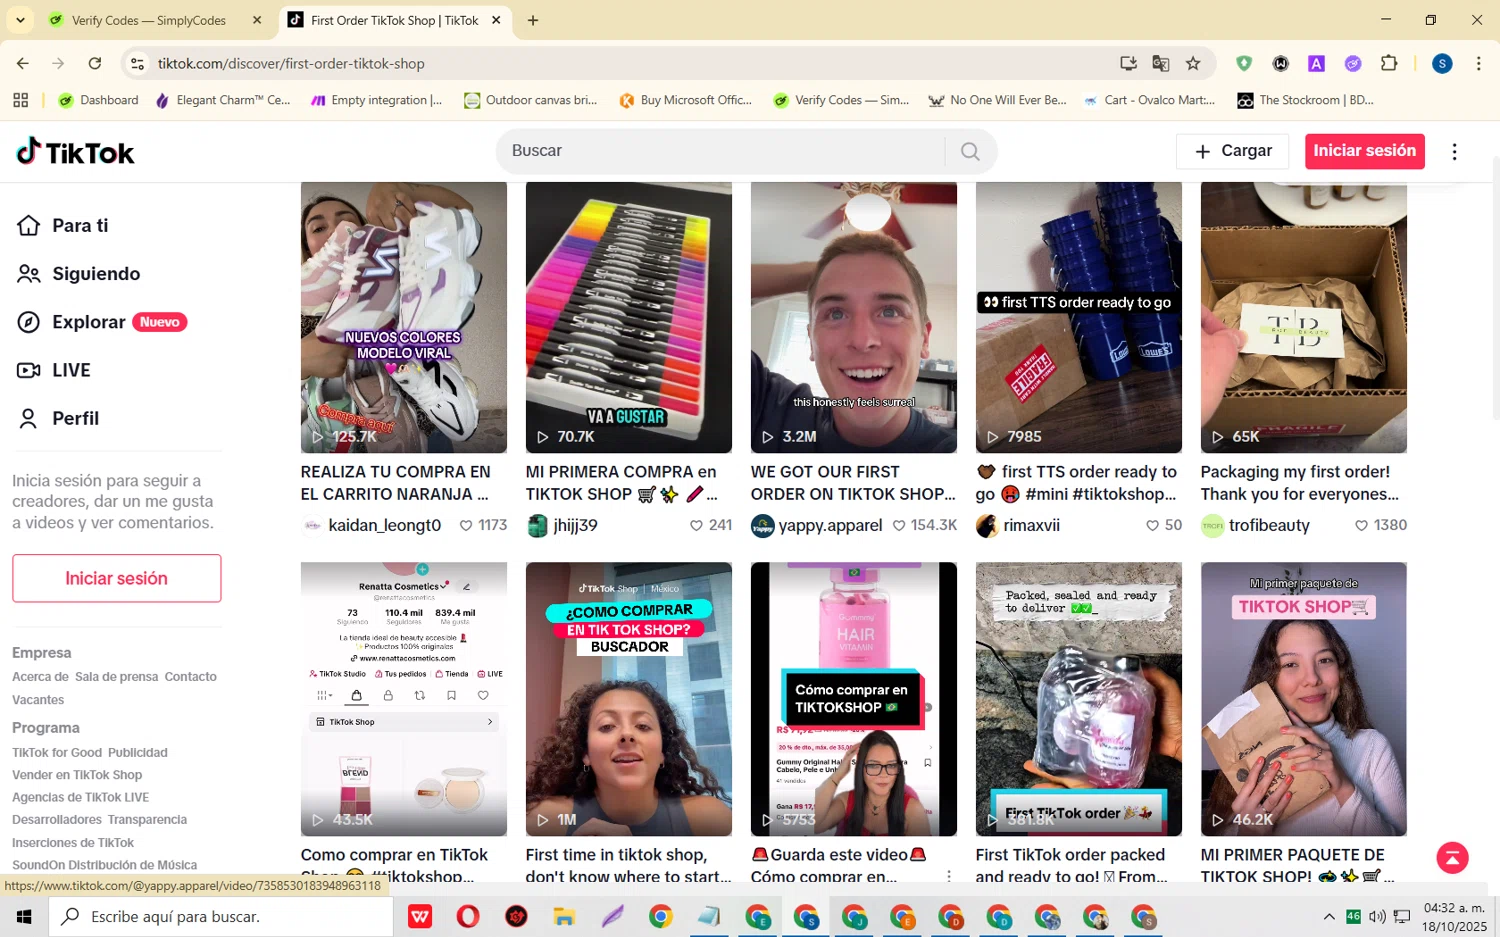
Task: Go to the Siguiendo page
Action: click(x=79, y=273)
